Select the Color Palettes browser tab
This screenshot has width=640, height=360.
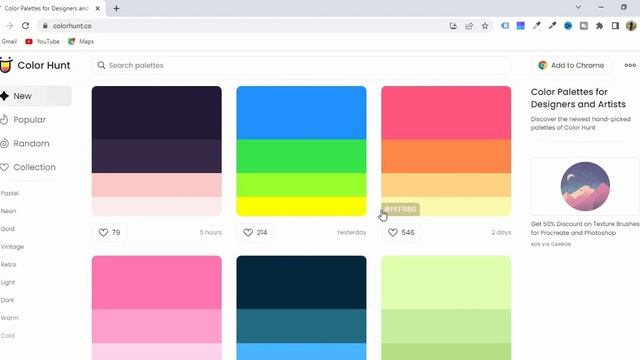click(x=51, y=8)
